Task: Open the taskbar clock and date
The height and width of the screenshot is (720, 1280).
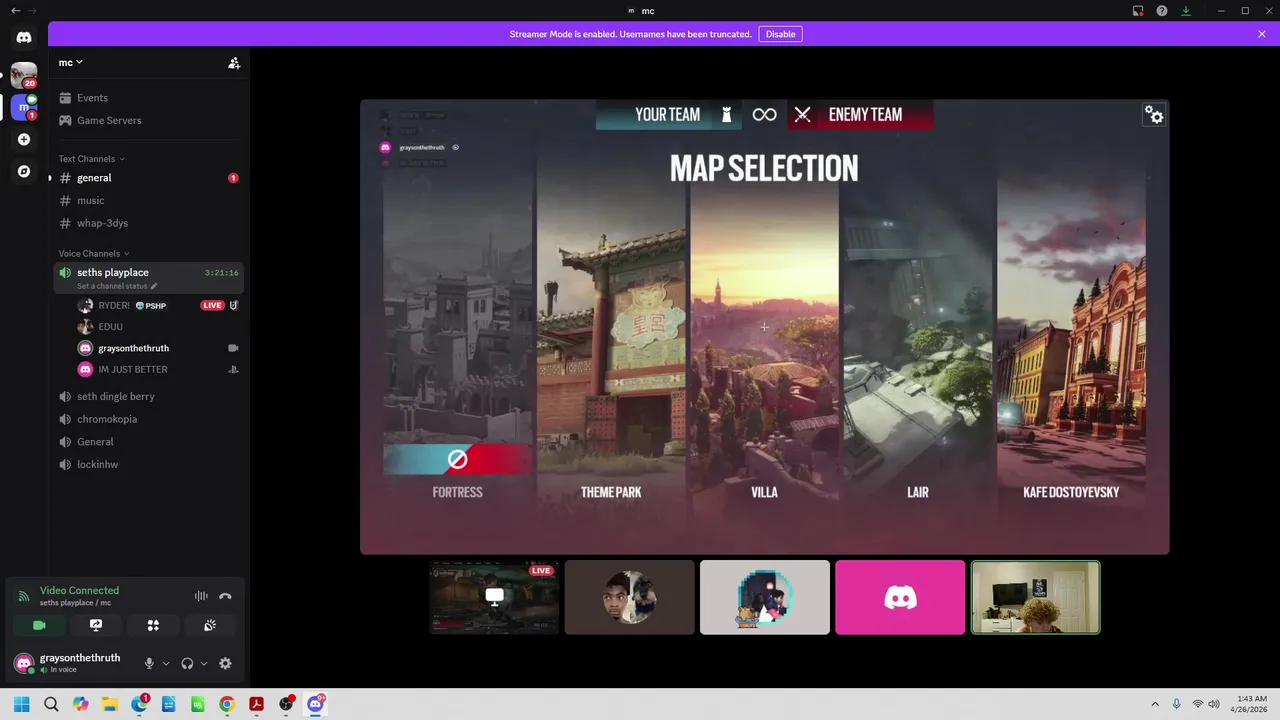Action: 1251,704
